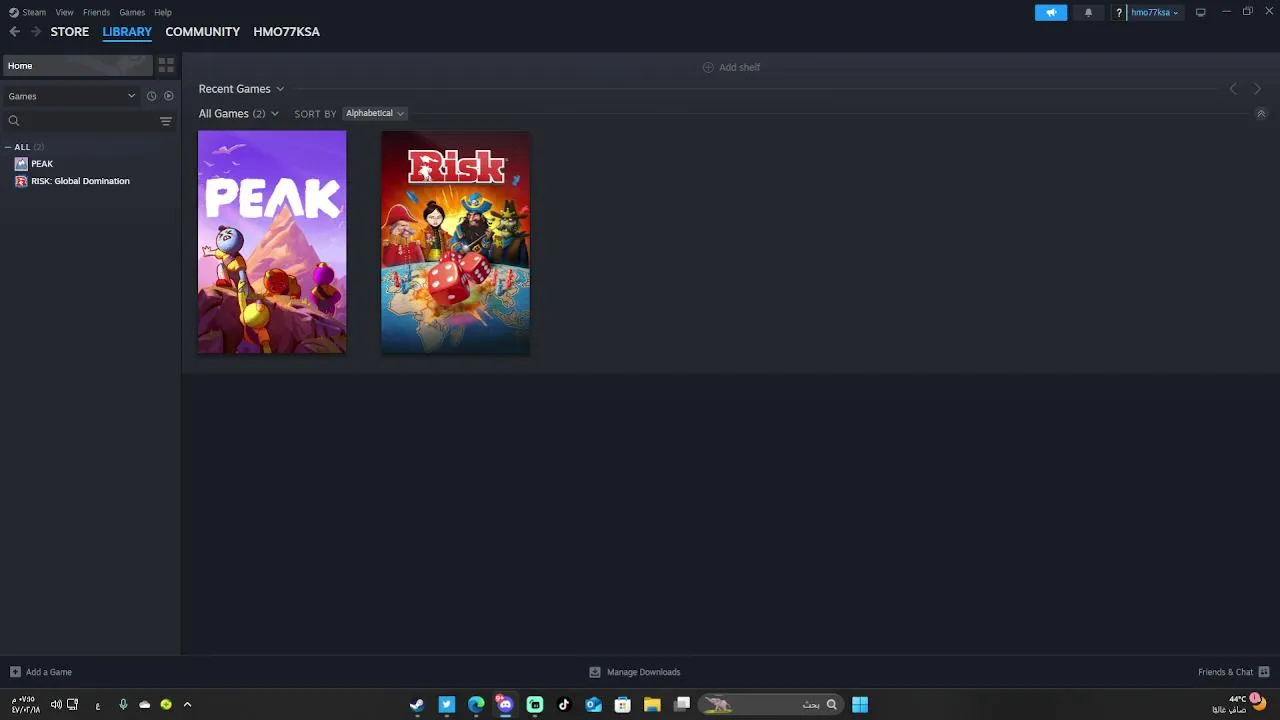Open the Help menu
Screen dimensions: 1280x720
coord(163,12)
